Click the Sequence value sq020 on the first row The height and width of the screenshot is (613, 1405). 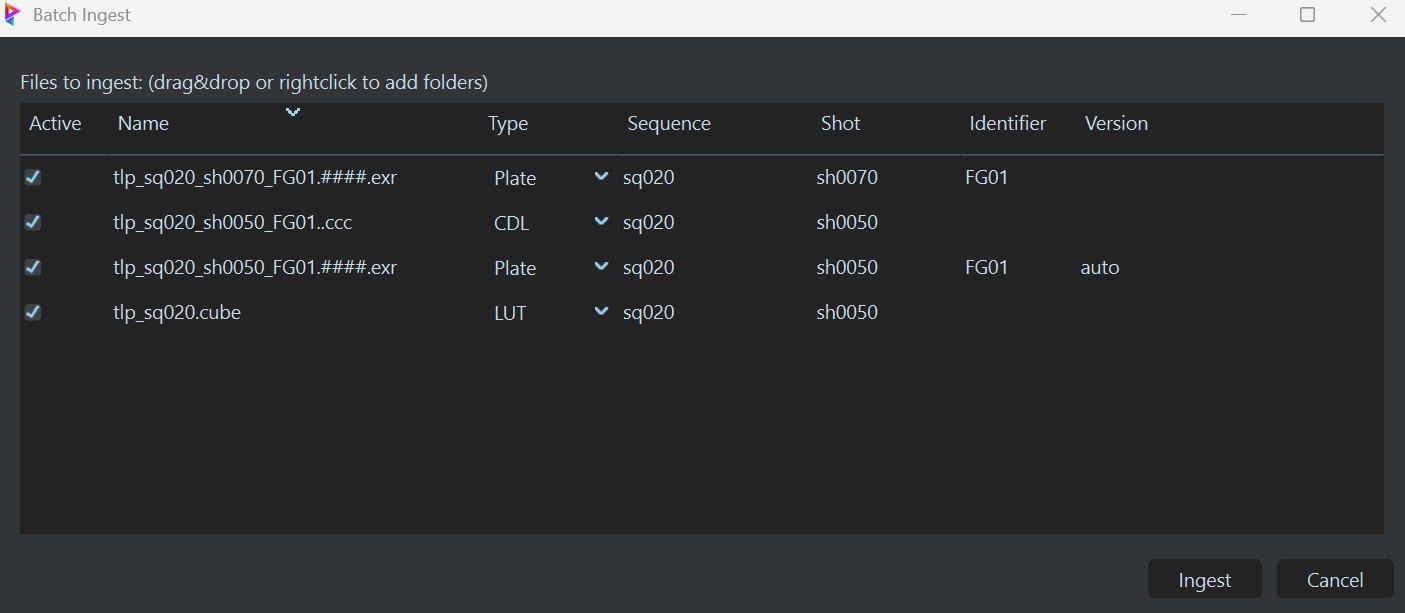tap(648, 177)
